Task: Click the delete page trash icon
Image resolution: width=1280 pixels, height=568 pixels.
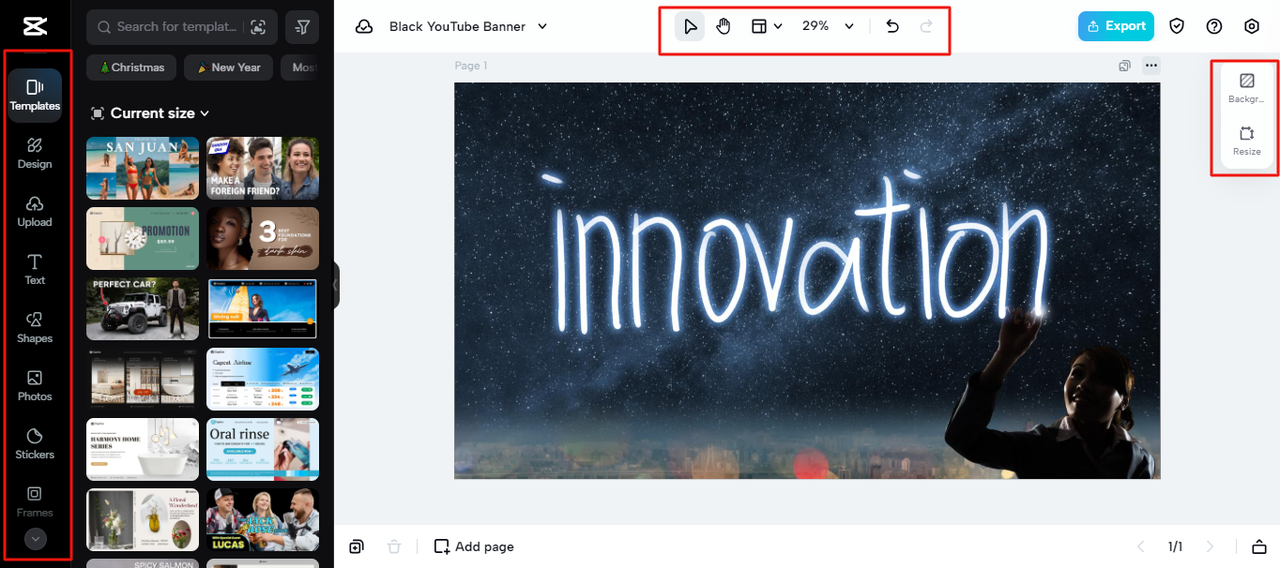Action: [x=394, y=547]
